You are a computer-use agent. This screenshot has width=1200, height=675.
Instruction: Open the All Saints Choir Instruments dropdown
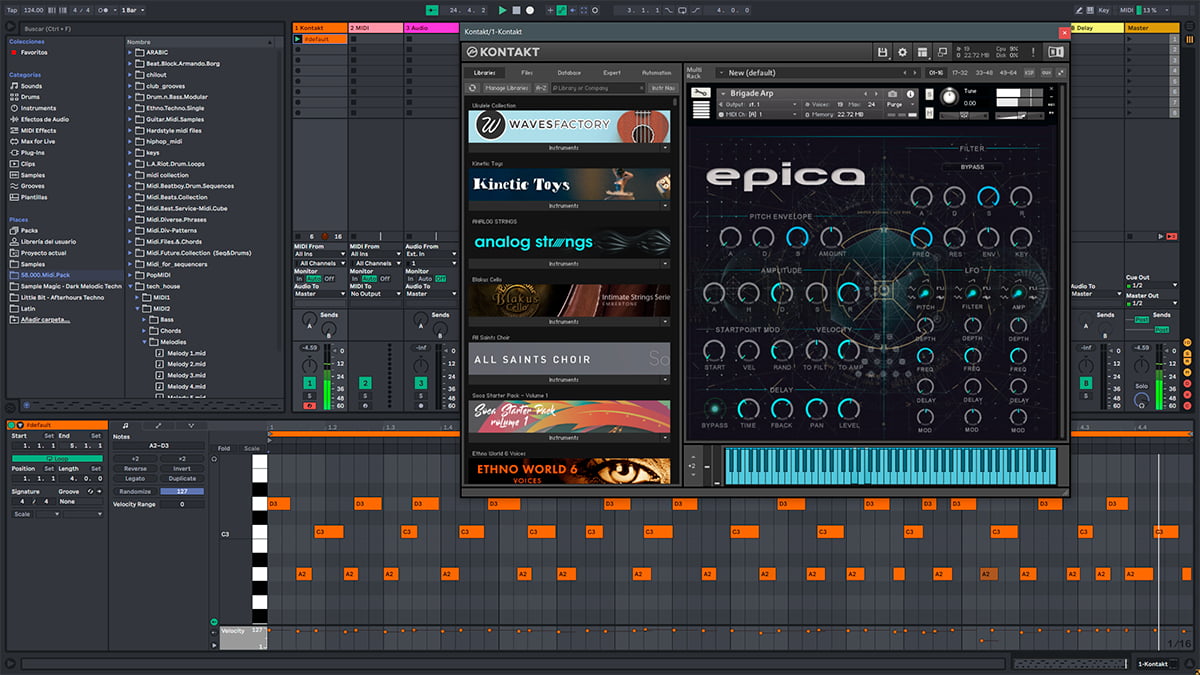point(569,380)
